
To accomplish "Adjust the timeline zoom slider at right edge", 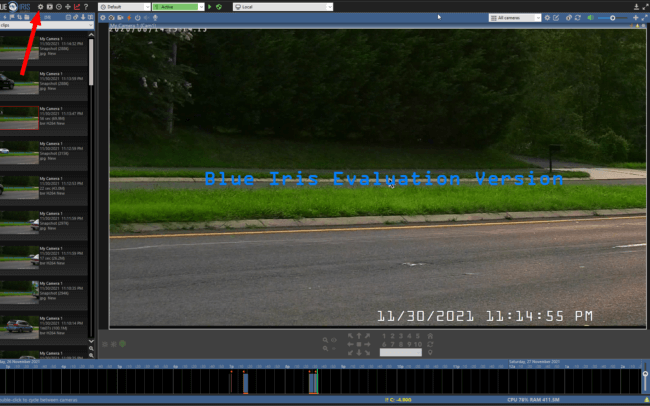I will [645, 374].
